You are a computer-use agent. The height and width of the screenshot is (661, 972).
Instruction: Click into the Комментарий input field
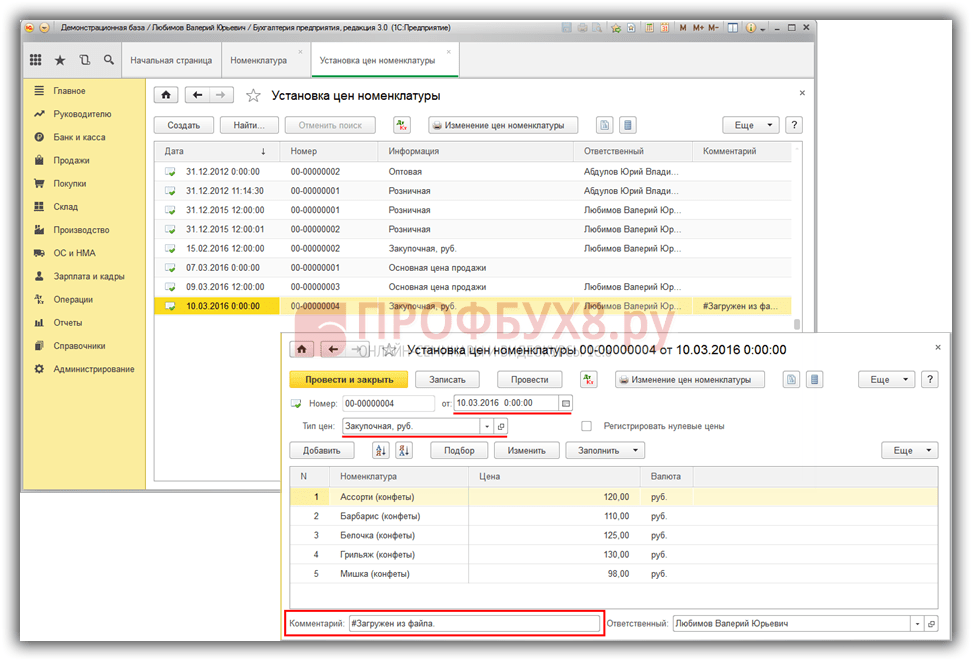[474, 623]
